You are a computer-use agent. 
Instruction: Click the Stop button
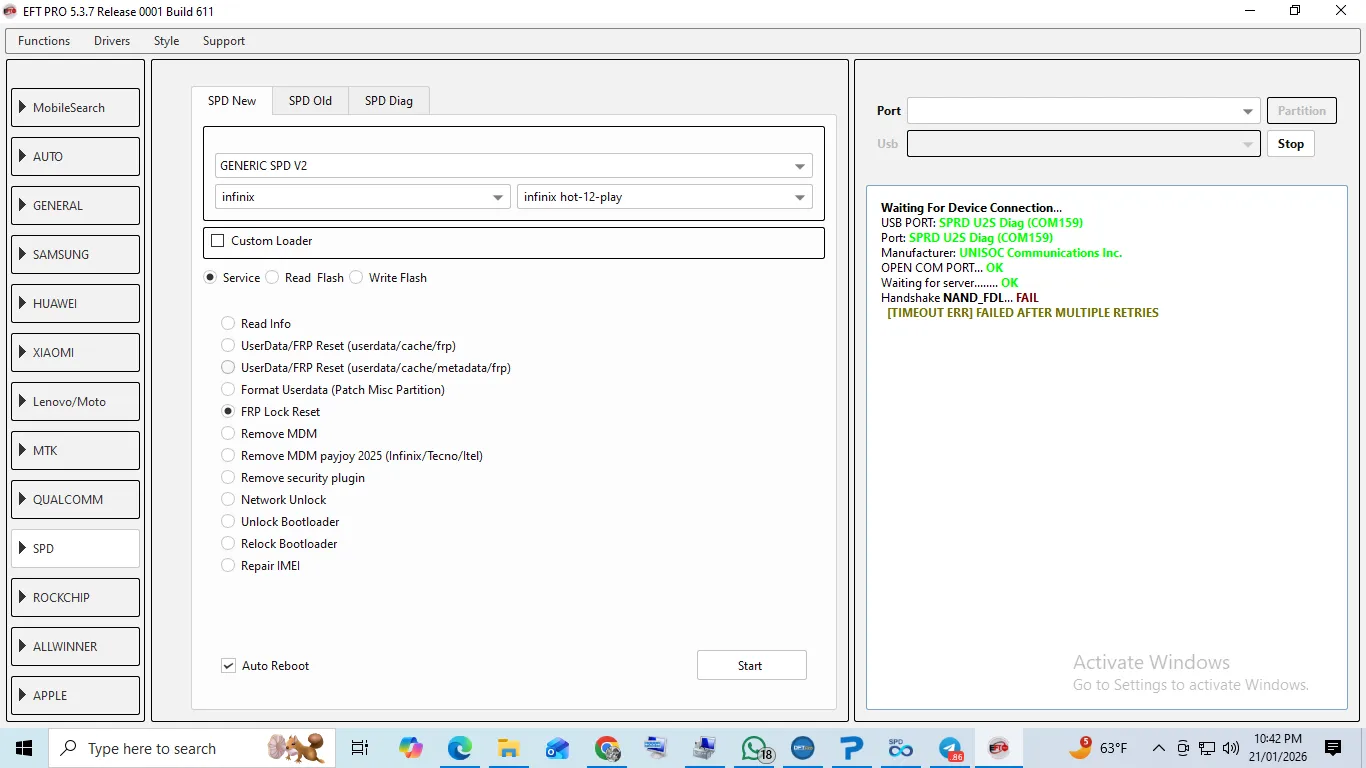click(1290, 144)
